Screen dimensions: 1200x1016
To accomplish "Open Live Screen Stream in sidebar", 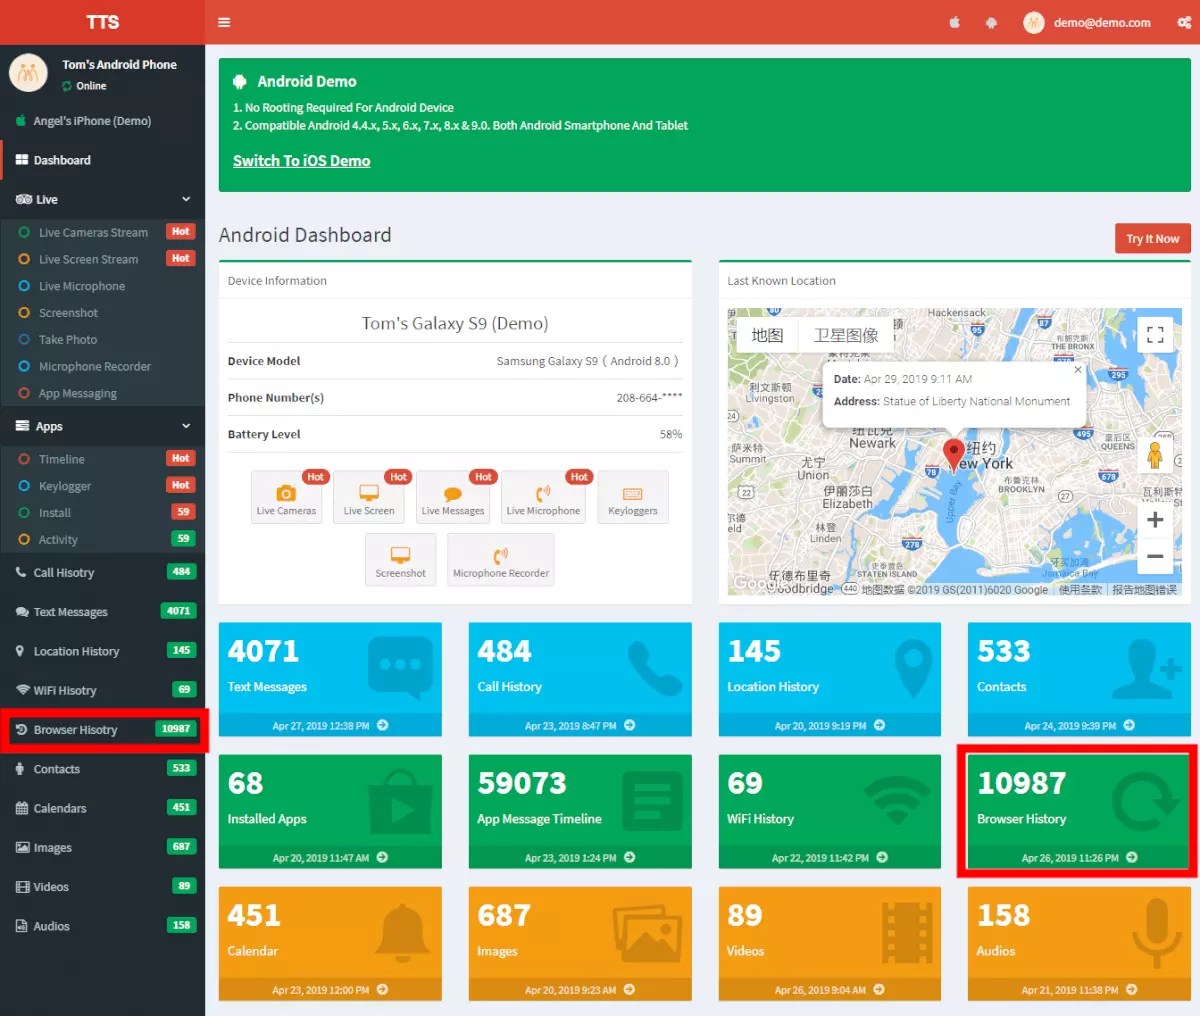I will pos(102,259).
